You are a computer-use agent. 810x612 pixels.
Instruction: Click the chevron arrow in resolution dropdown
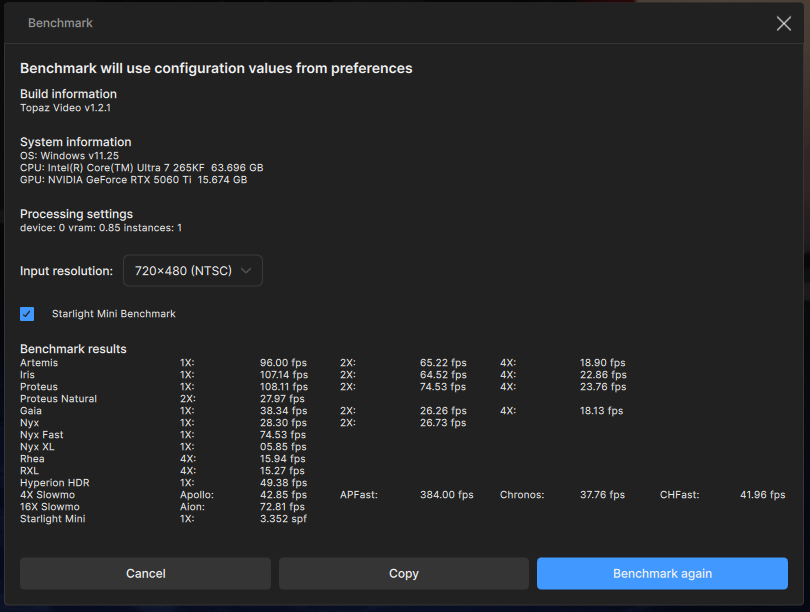coord(246,271)
